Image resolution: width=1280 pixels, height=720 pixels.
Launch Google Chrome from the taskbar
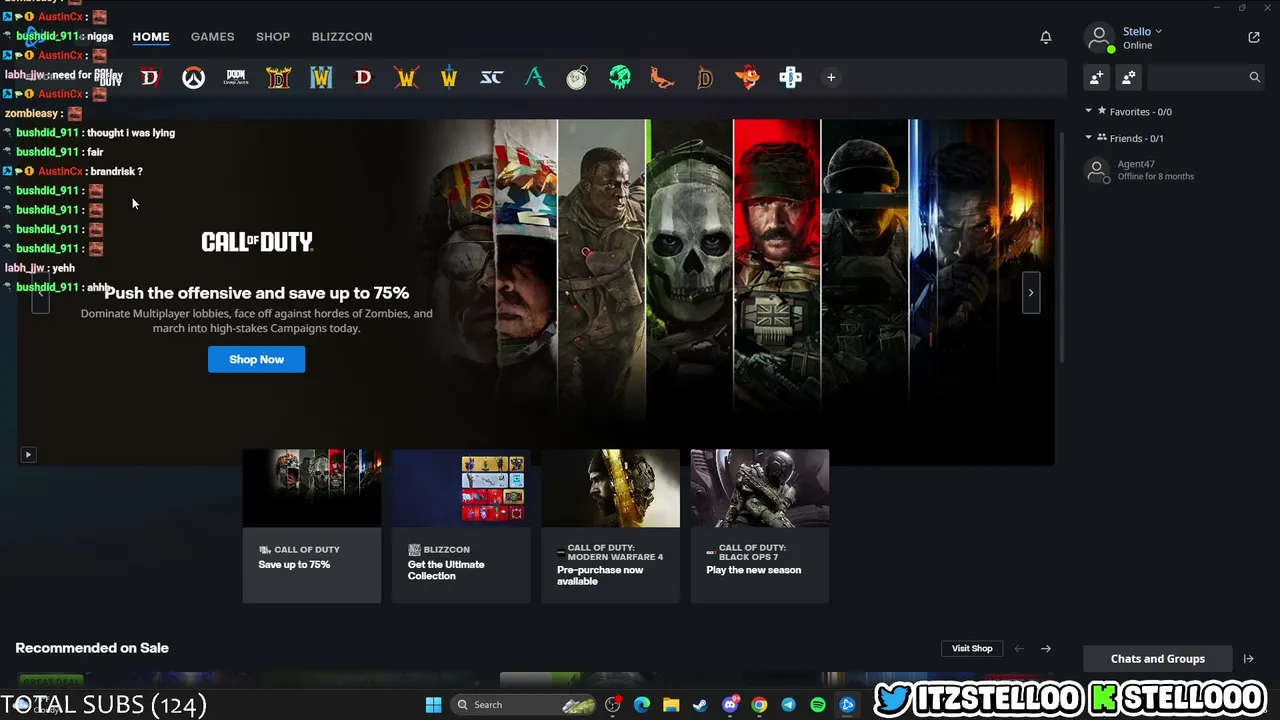759,705
